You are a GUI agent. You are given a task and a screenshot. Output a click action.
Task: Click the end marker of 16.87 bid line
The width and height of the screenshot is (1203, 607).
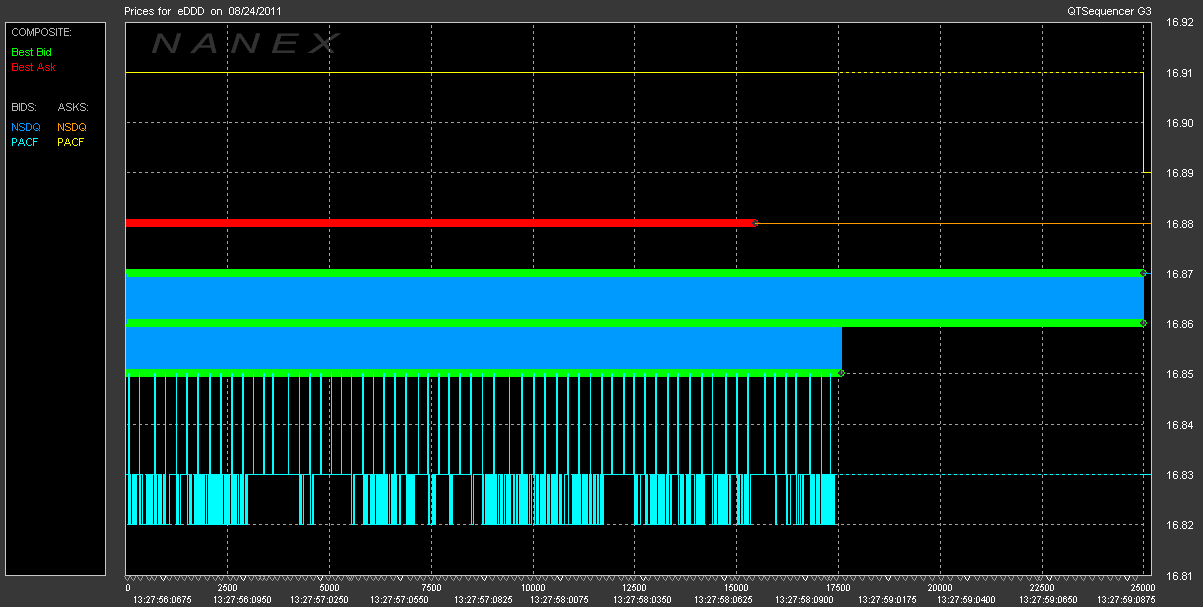pyautogui.click(x=1143, y=273)
